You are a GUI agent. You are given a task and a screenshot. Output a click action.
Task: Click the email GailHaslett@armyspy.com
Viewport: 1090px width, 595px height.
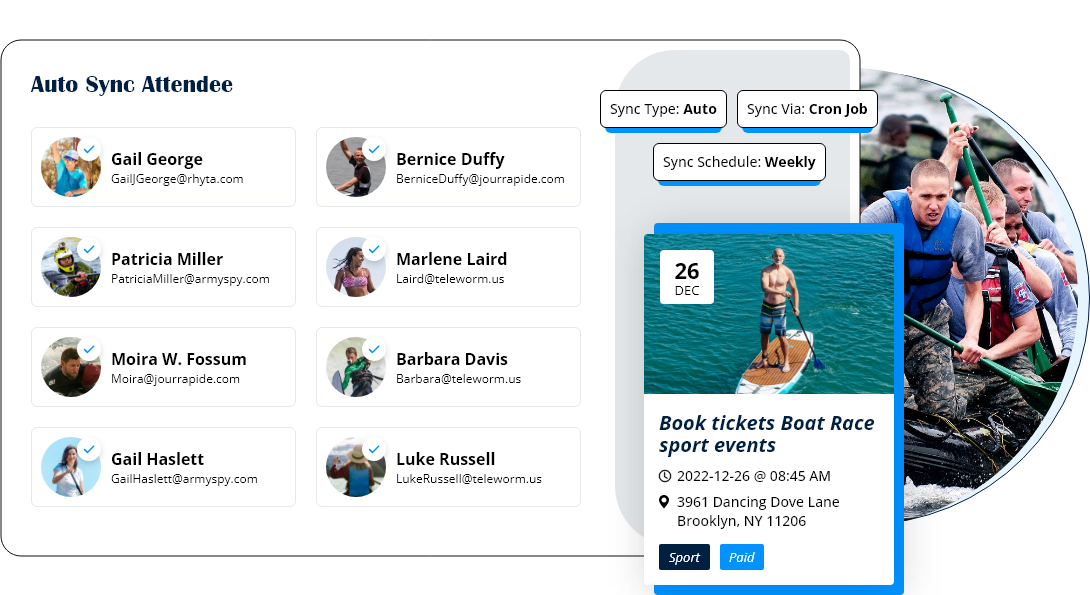pos(184,479)
